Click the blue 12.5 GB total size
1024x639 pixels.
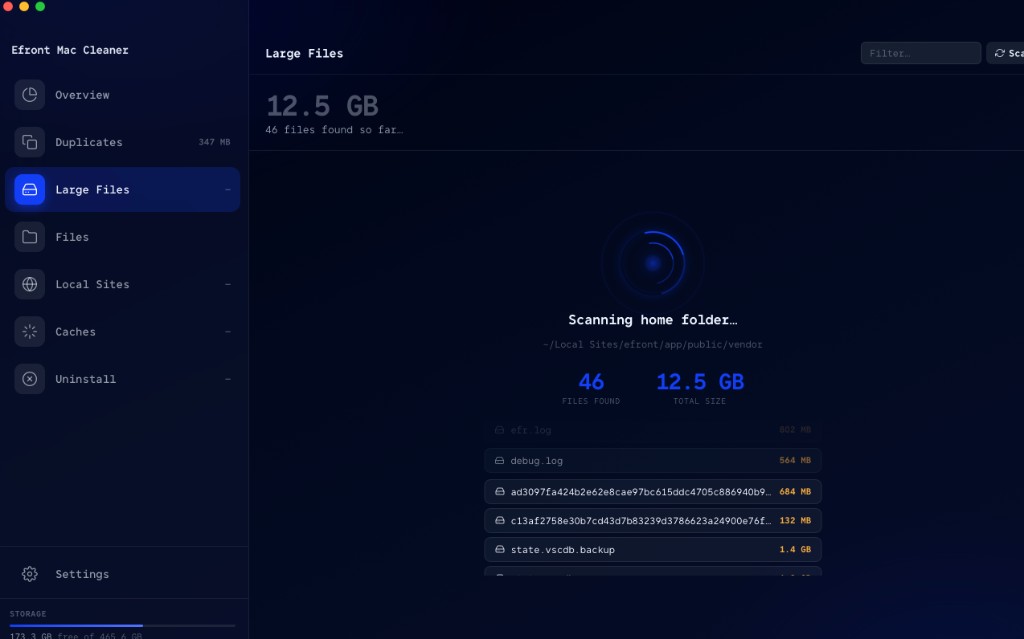[x=699, y=382]
